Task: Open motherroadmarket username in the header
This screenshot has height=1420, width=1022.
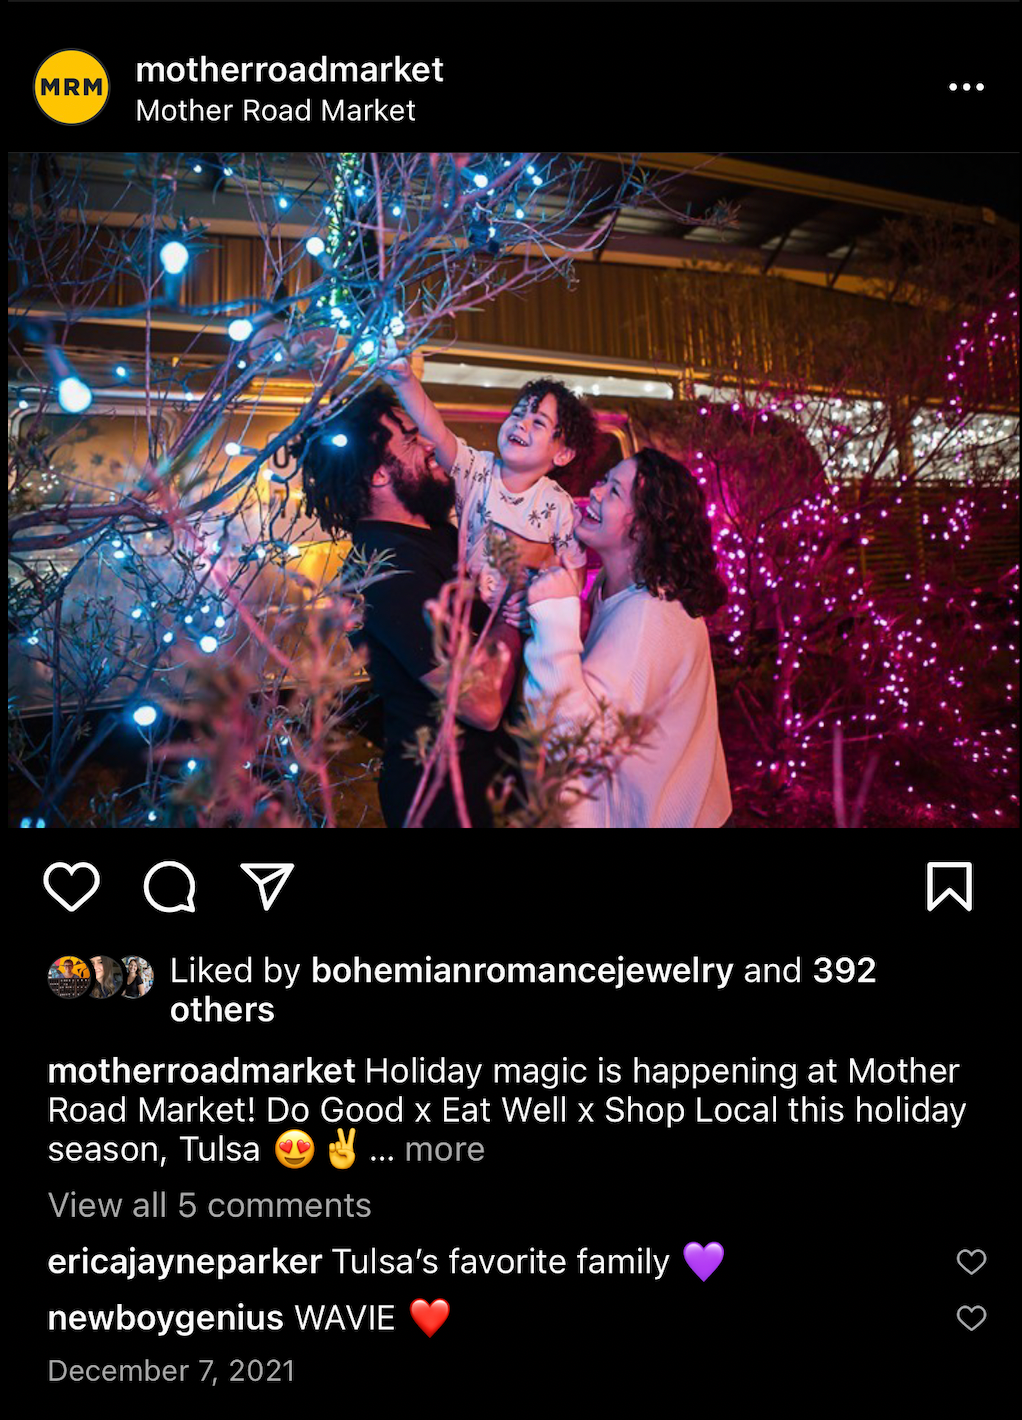Action: click(x=289, y=69)
